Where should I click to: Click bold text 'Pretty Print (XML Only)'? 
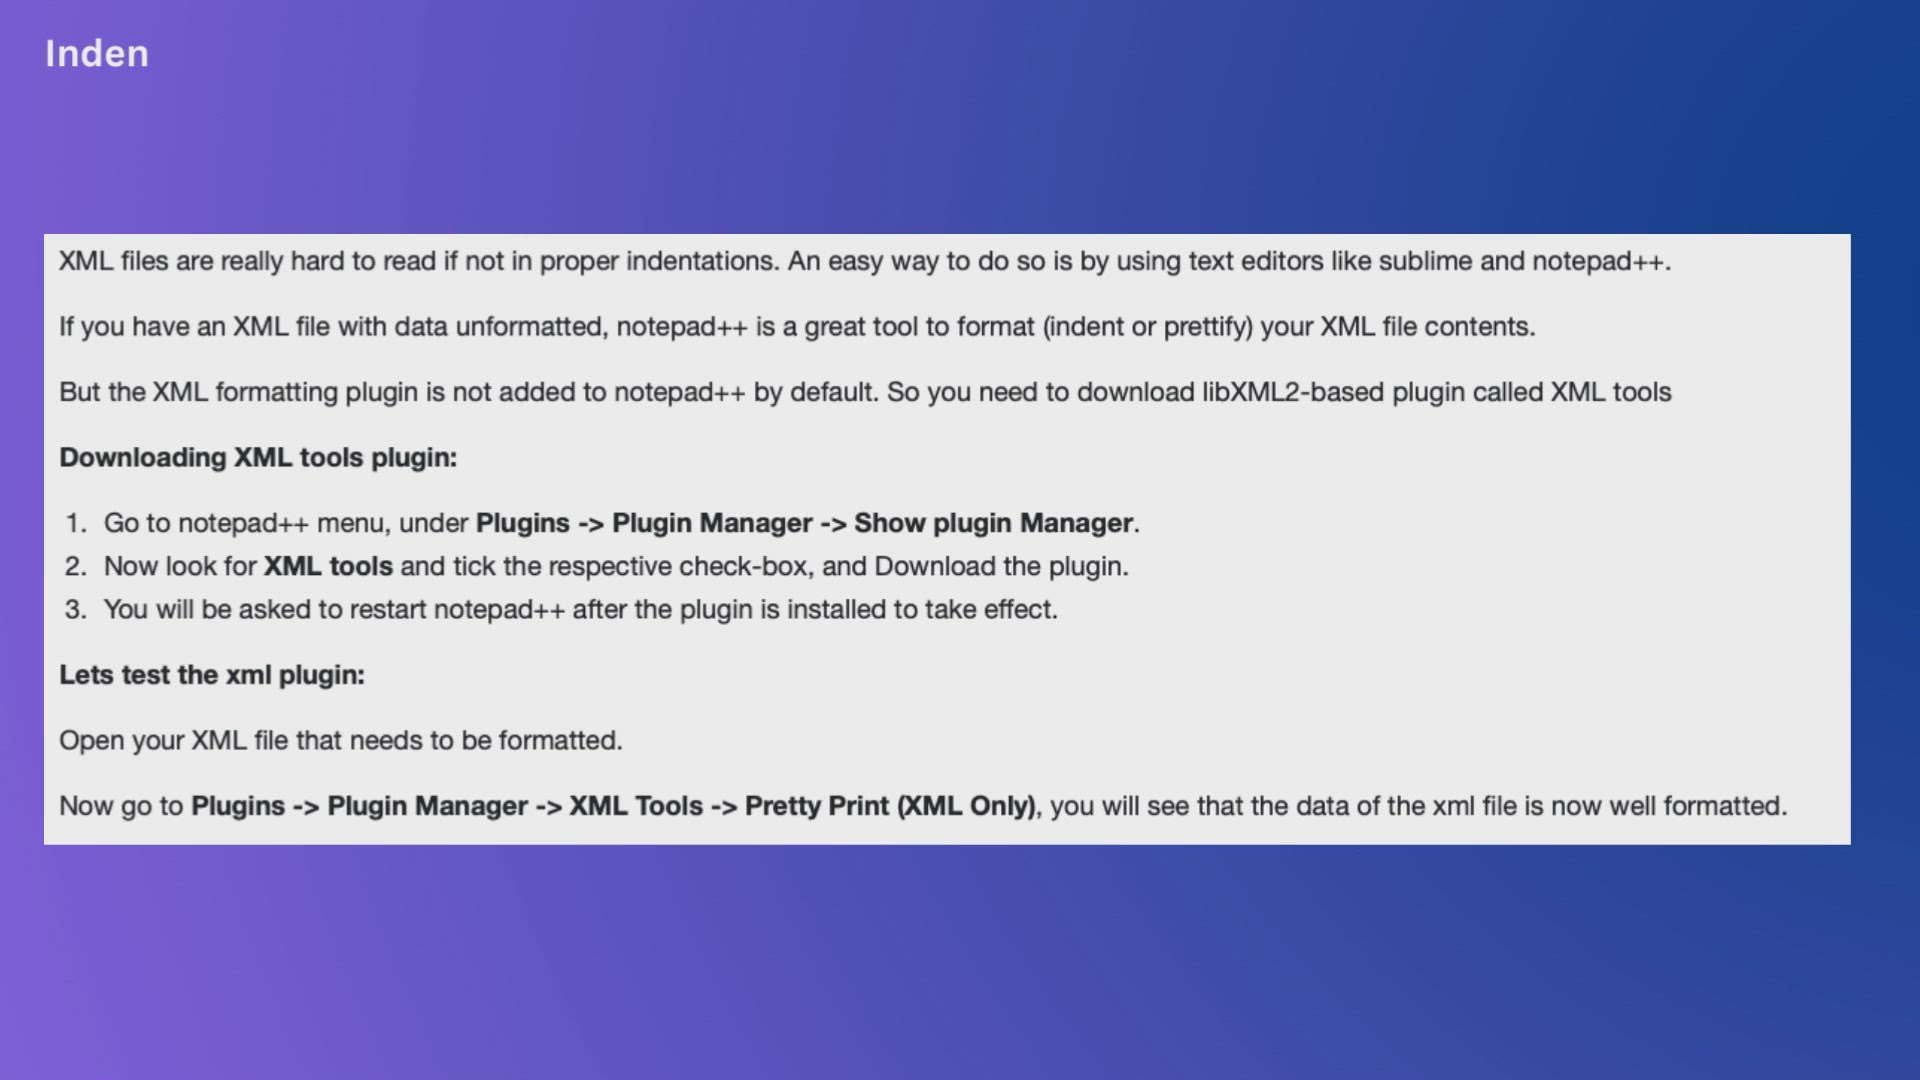890,806
